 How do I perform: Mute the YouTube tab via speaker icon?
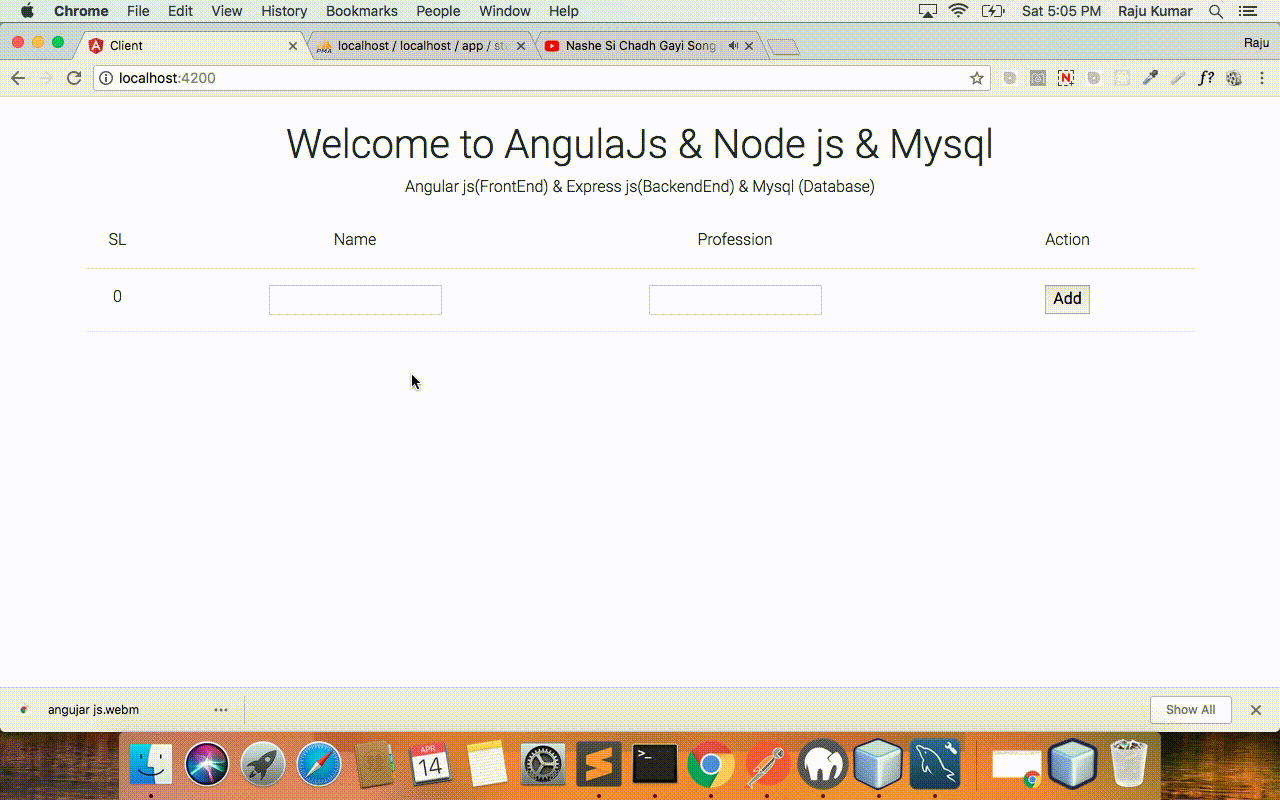click(733, 46)
